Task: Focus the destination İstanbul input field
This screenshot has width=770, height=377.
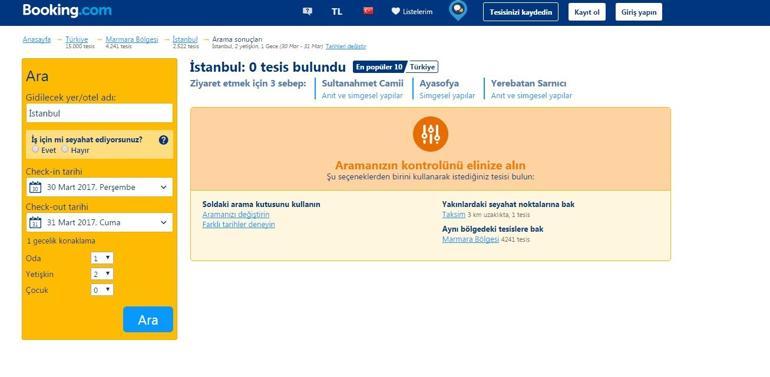Action: [x=99, y=113]
